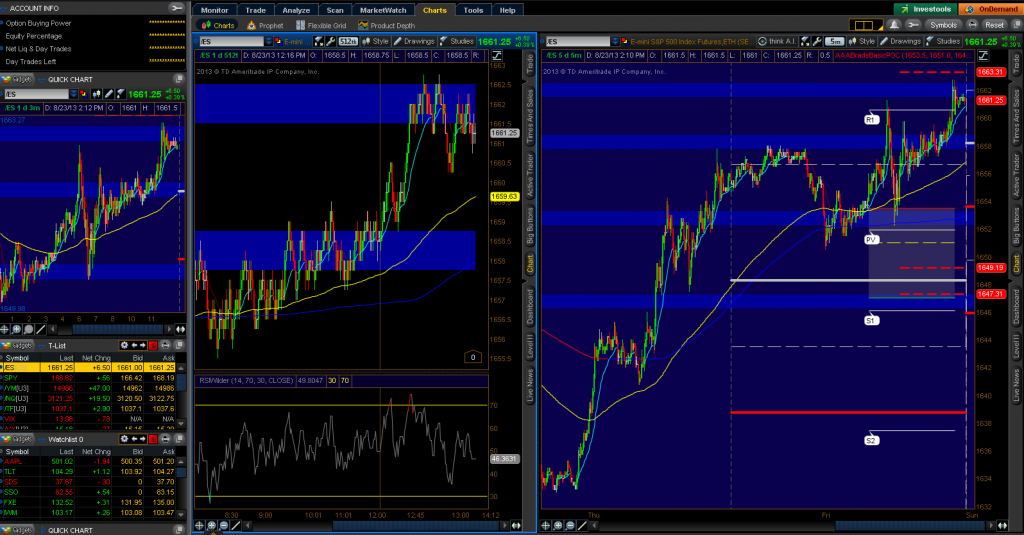Expand the symbol dropdown on left chart

click(267, 41)
